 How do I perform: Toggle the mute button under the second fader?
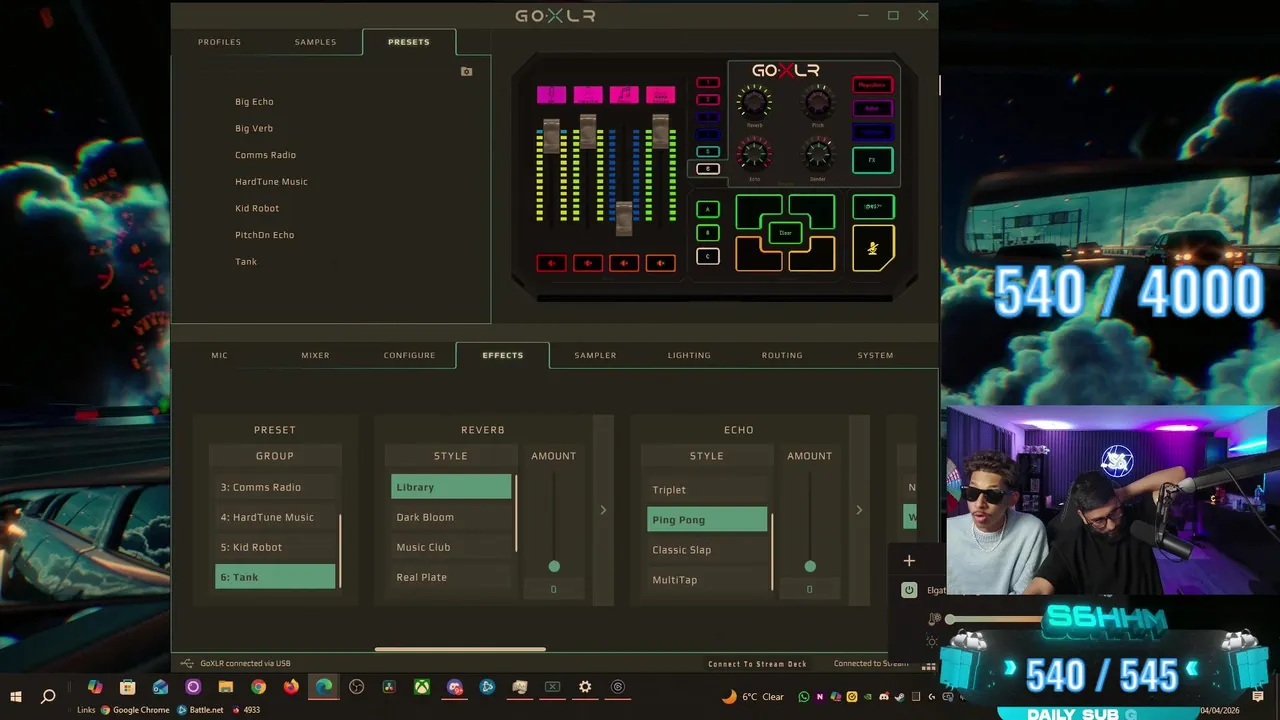pos(588,263)
